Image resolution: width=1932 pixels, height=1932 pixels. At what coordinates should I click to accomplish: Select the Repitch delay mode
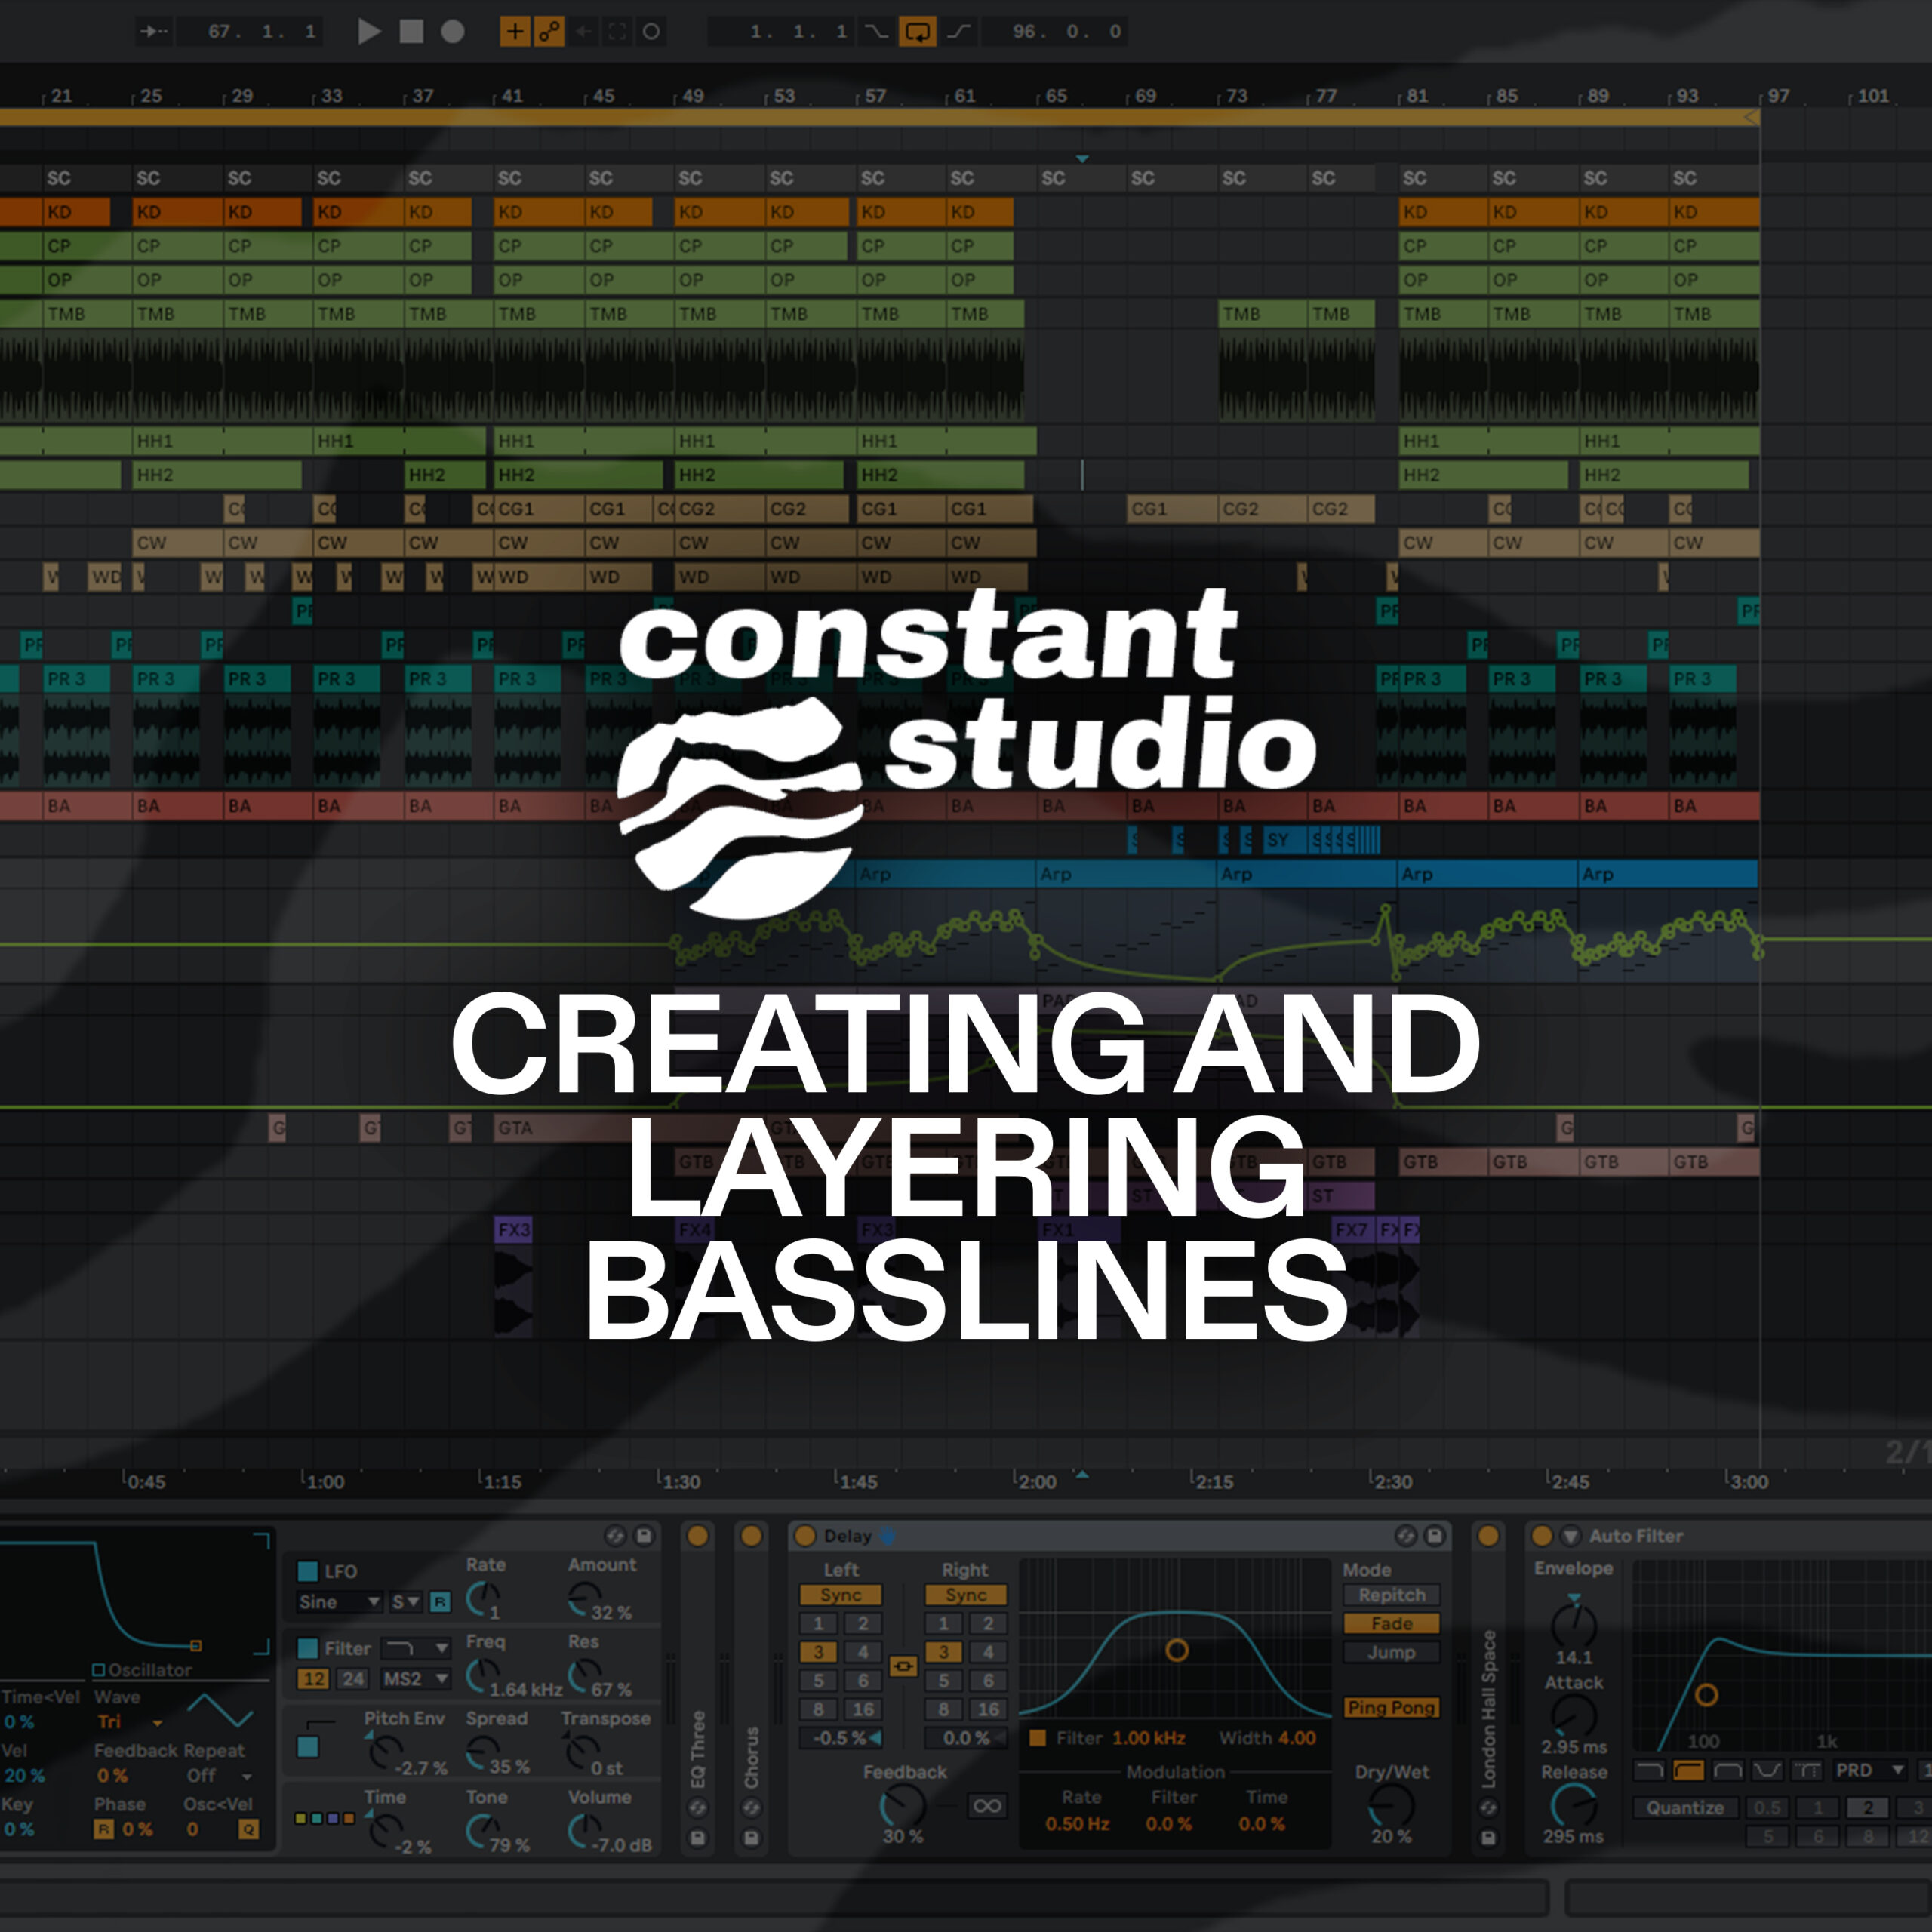(x=1391, y=1596)
